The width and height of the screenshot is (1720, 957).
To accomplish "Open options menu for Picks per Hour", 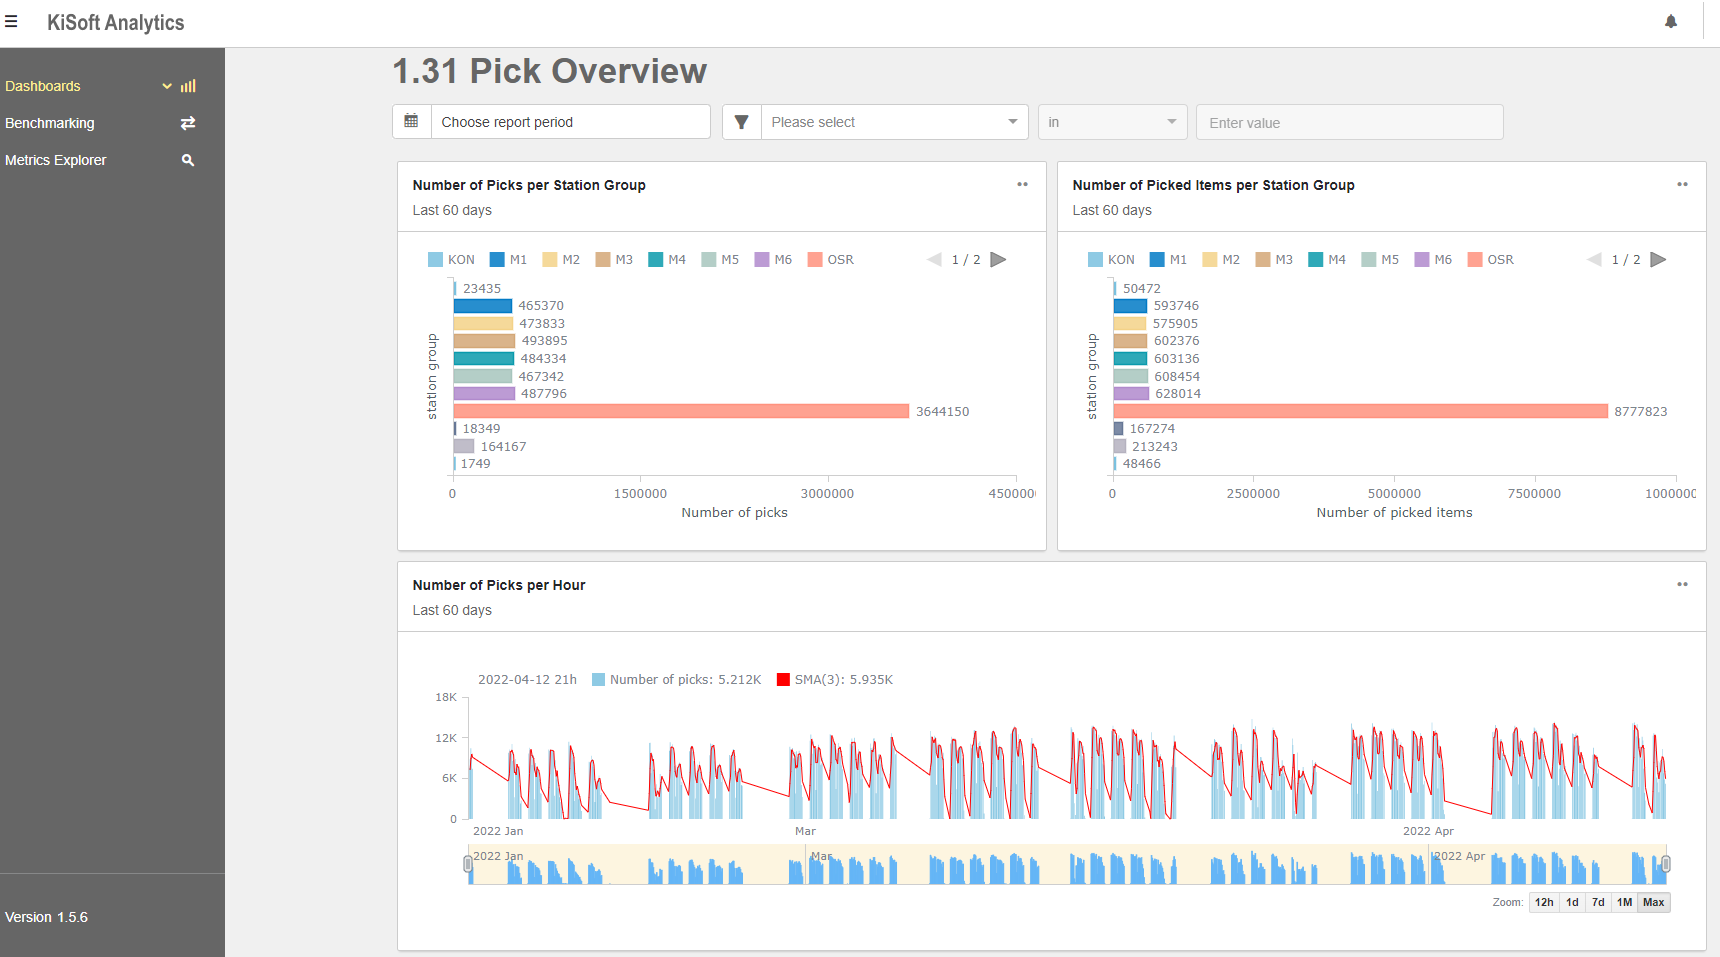I will click(1682, 585).
